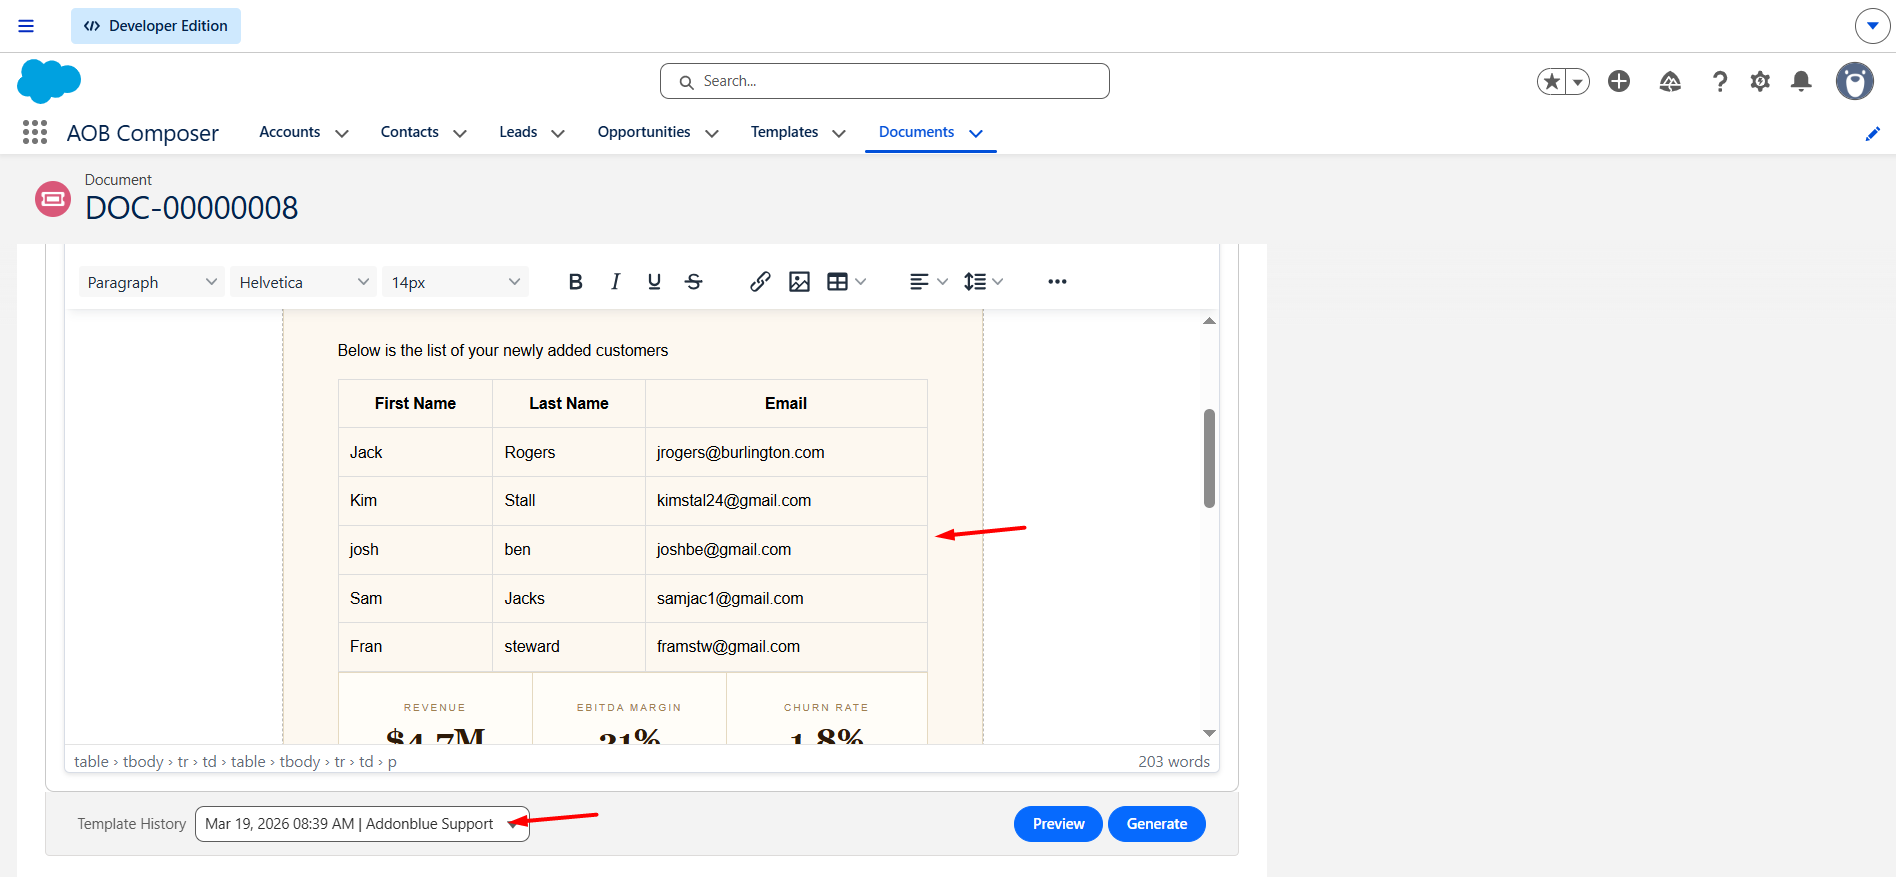This screenshot has width=1896, height=877.
Task: Click the jrogers@burlington.com email cell
Action: coord(786,452)
